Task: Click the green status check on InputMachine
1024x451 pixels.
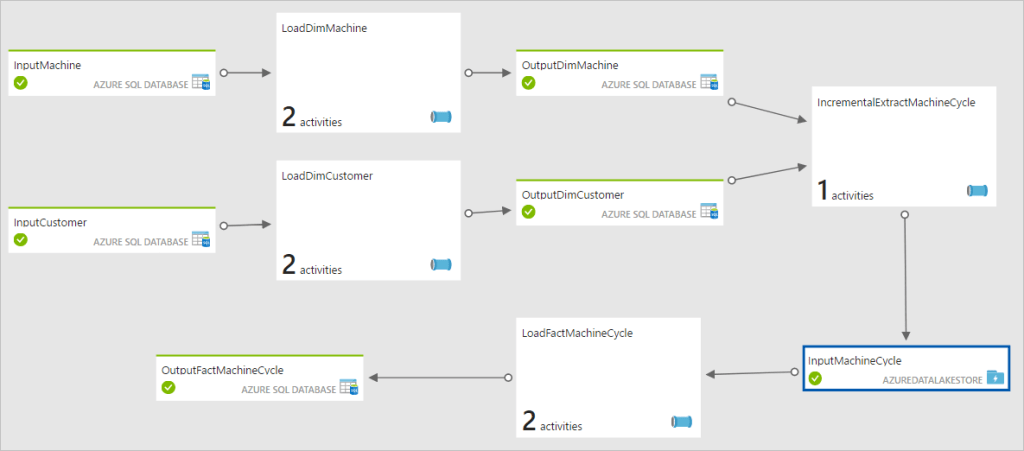Action: [x=21, y=83]
